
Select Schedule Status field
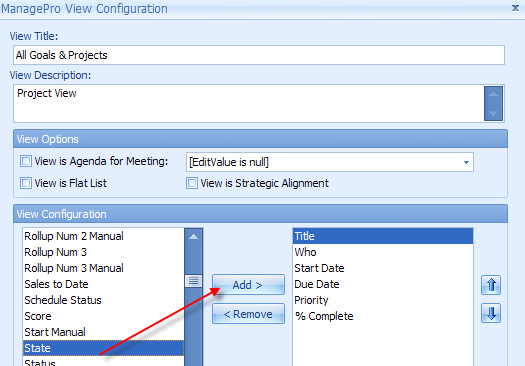(103, 300)
